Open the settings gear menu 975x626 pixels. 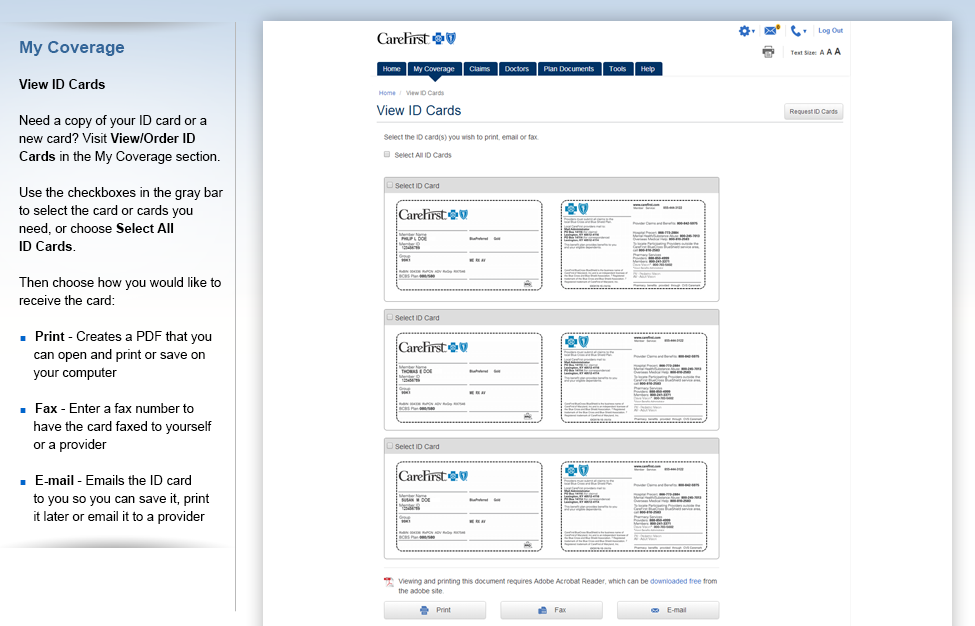click(746, 30)
